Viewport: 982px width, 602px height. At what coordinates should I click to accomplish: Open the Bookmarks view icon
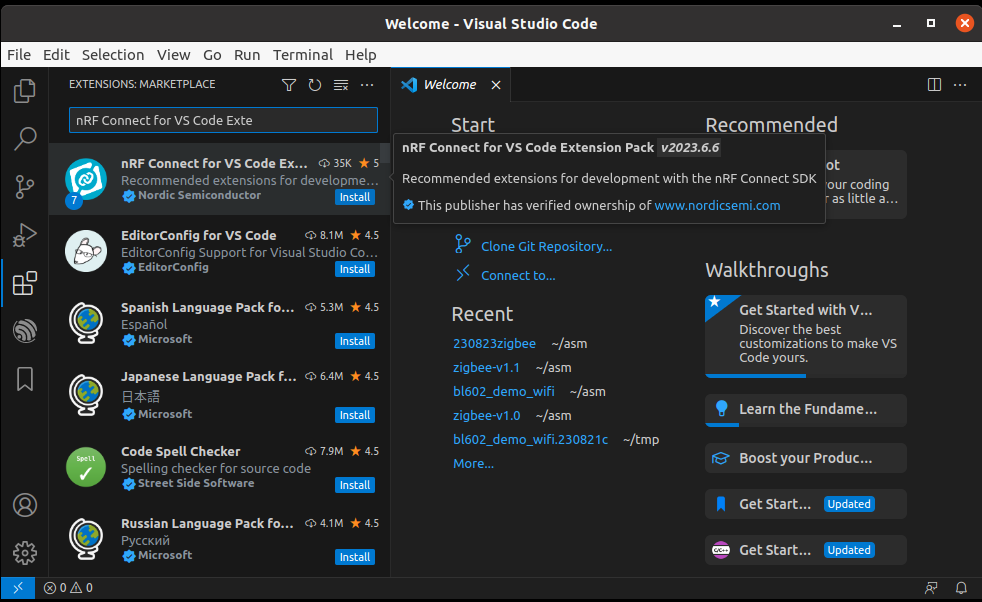point(24,379)
